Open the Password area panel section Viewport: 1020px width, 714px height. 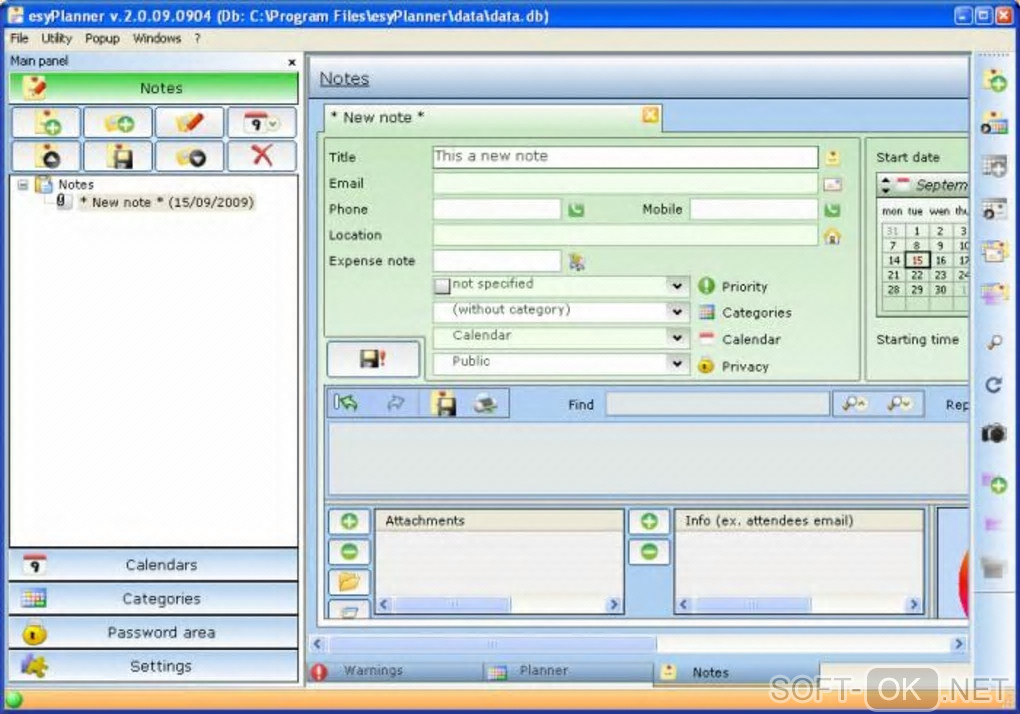[154, 632]
